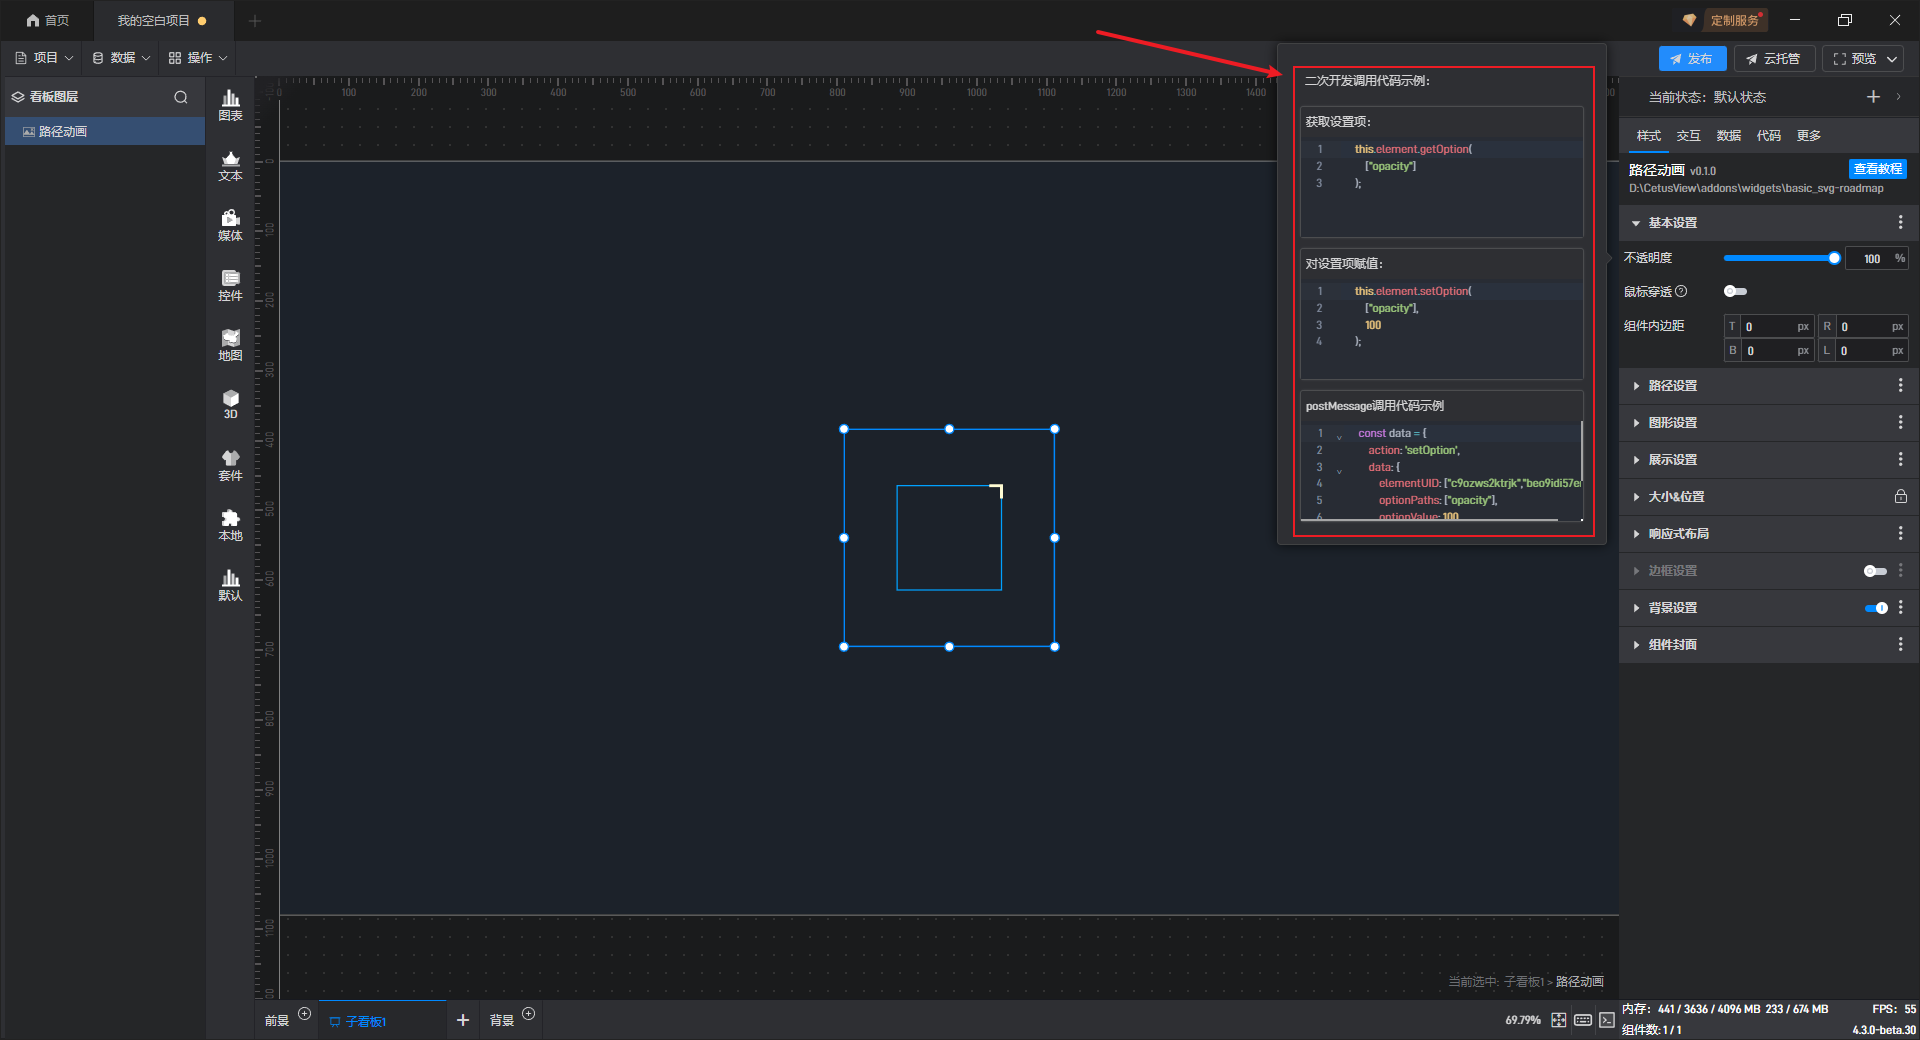Open the 媒体 media widget panel

(x=230, y=225)
